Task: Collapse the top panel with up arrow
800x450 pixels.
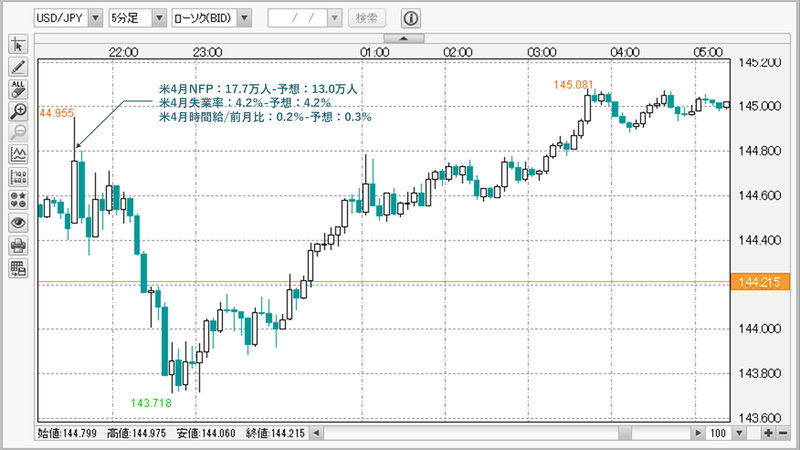Action: (404, 38)
